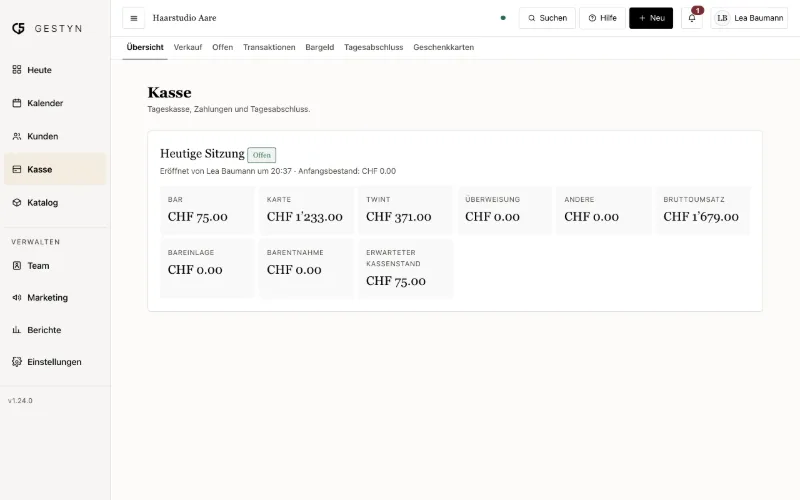This screenshot has width=800, height=500.
Task: Open Heute via its grid icon
Action: coord(17,69)
